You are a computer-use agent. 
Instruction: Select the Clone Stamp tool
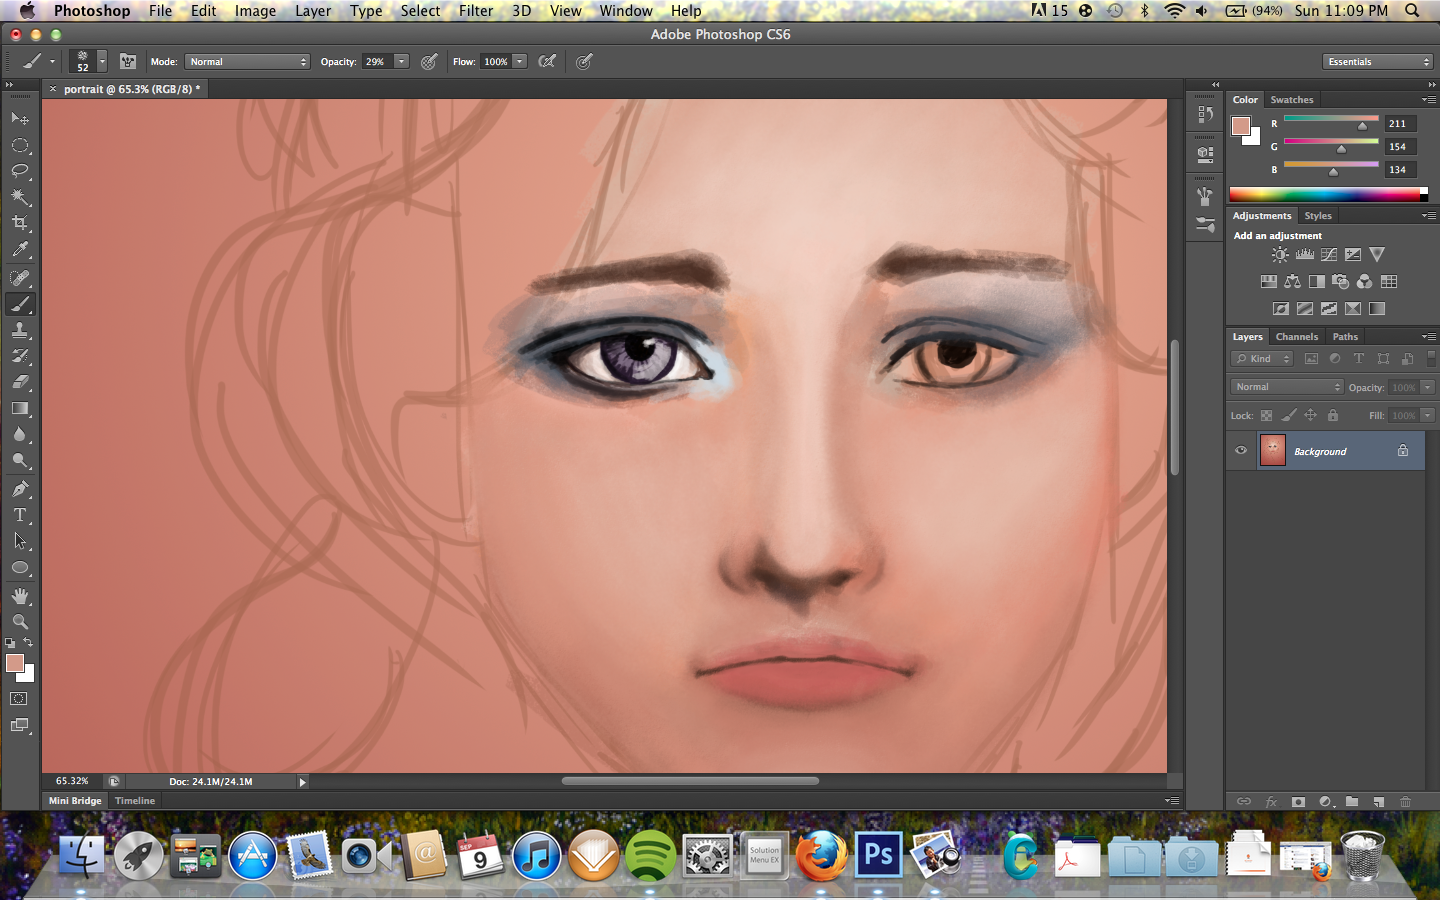pos(20,330)
